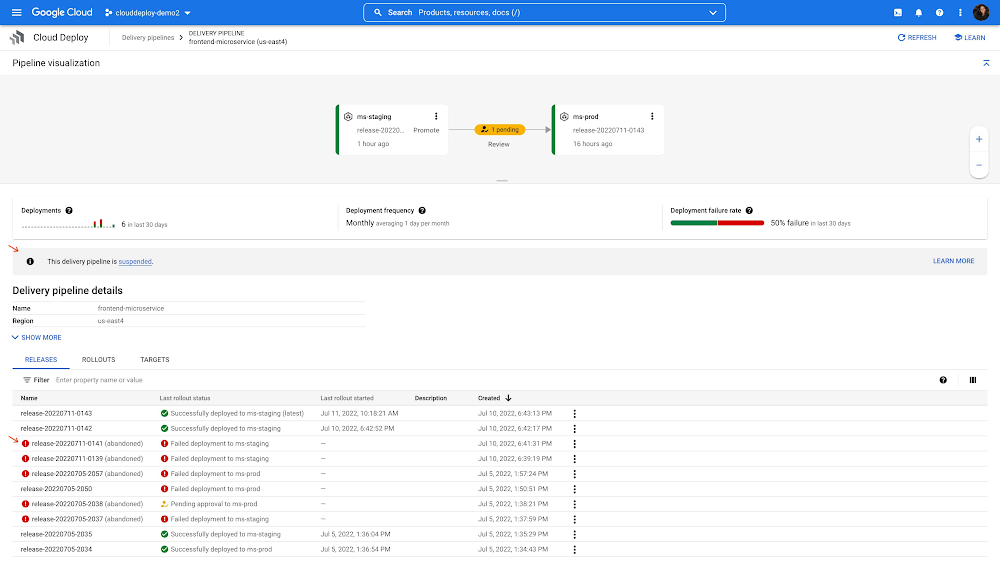The height and width of the screenshot is (588, 1000).
Task: Open abandoned release-20220711-0141 row
Action: [x=87, y=444]
